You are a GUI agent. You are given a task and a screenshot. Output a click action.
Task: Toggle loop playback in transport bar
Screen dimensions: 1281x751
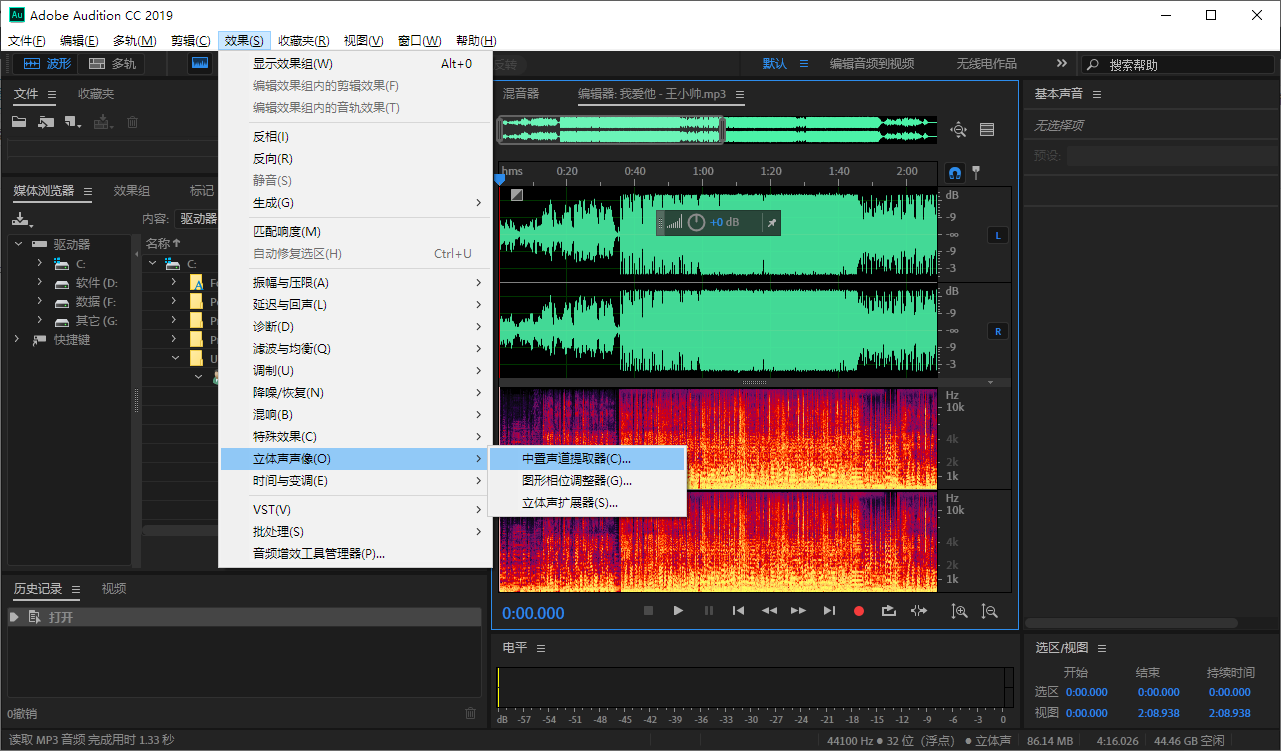[888, 611]
